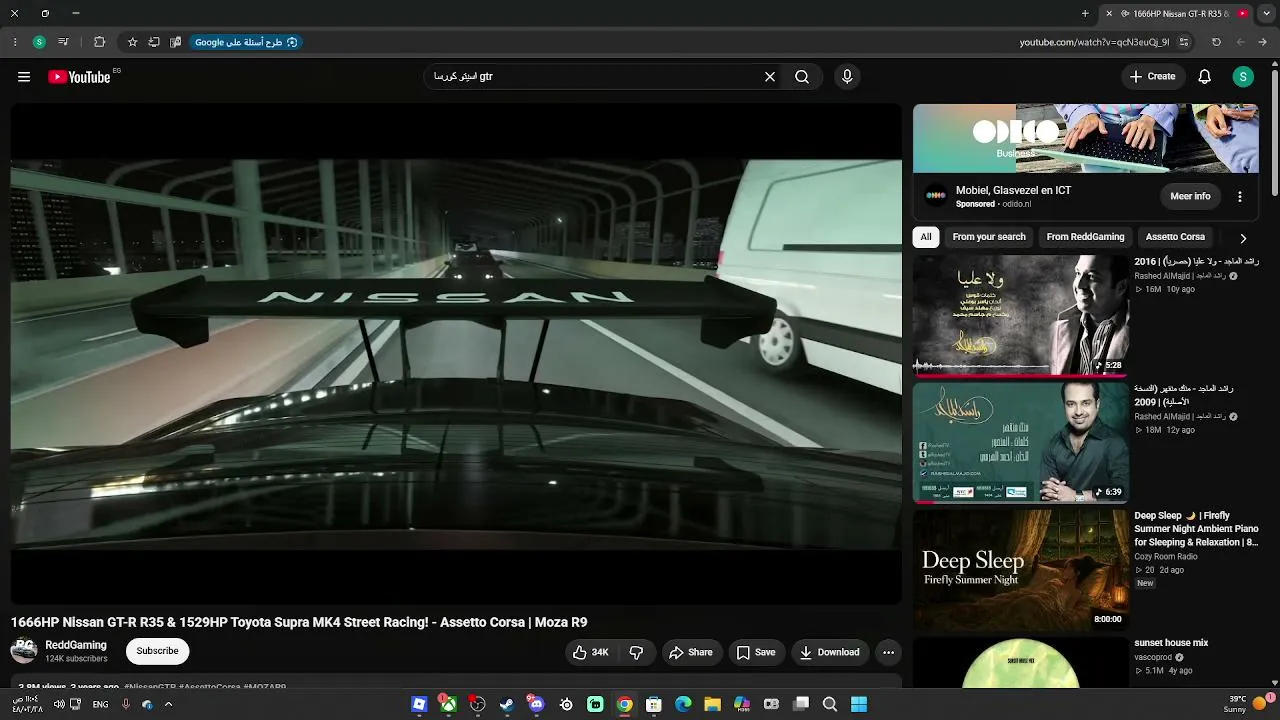Open the browser extensions puzzle icon
Image resolution: width=1280 pixels, height=720 pixels.
[99, 42]
